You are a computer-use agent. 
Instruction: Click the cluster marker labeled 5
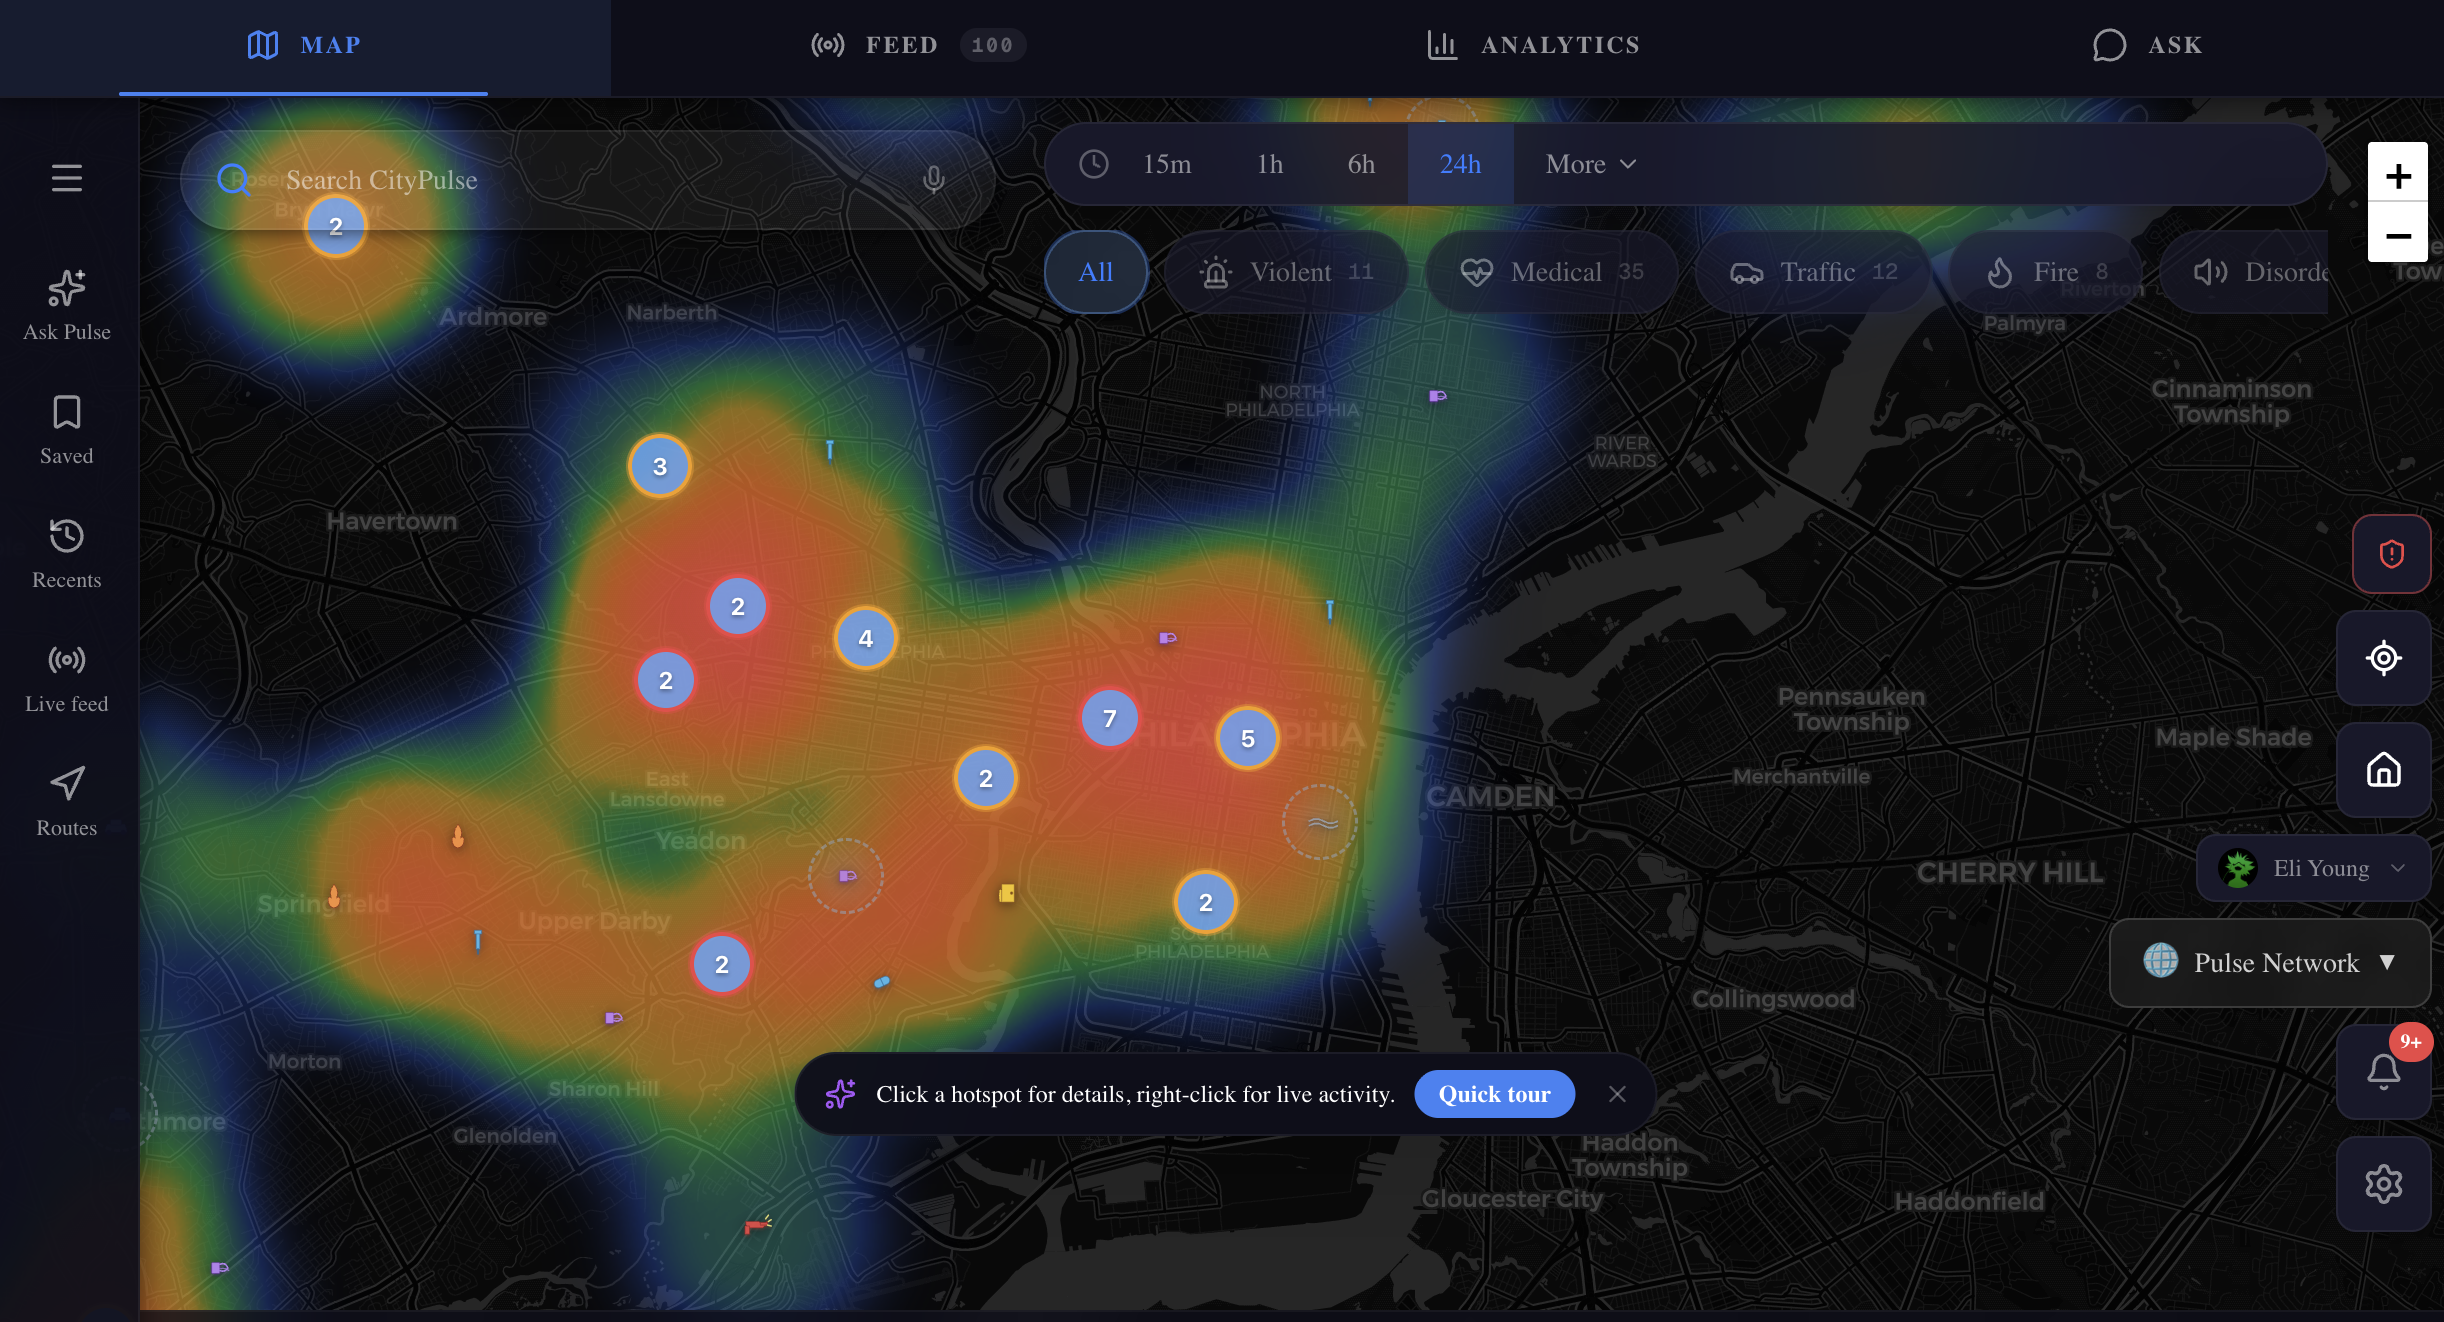[1248, 738]
